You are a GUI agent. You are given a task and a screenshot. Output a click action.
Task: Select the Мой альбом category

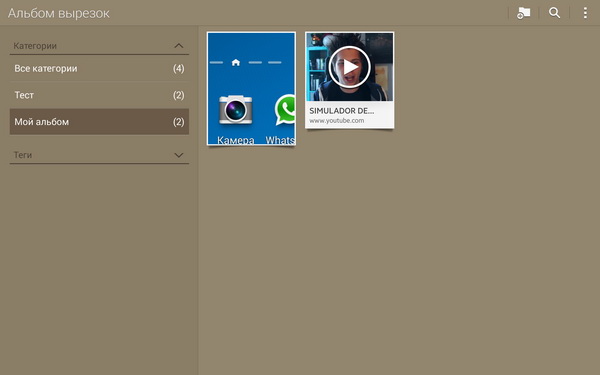(99, 122)
